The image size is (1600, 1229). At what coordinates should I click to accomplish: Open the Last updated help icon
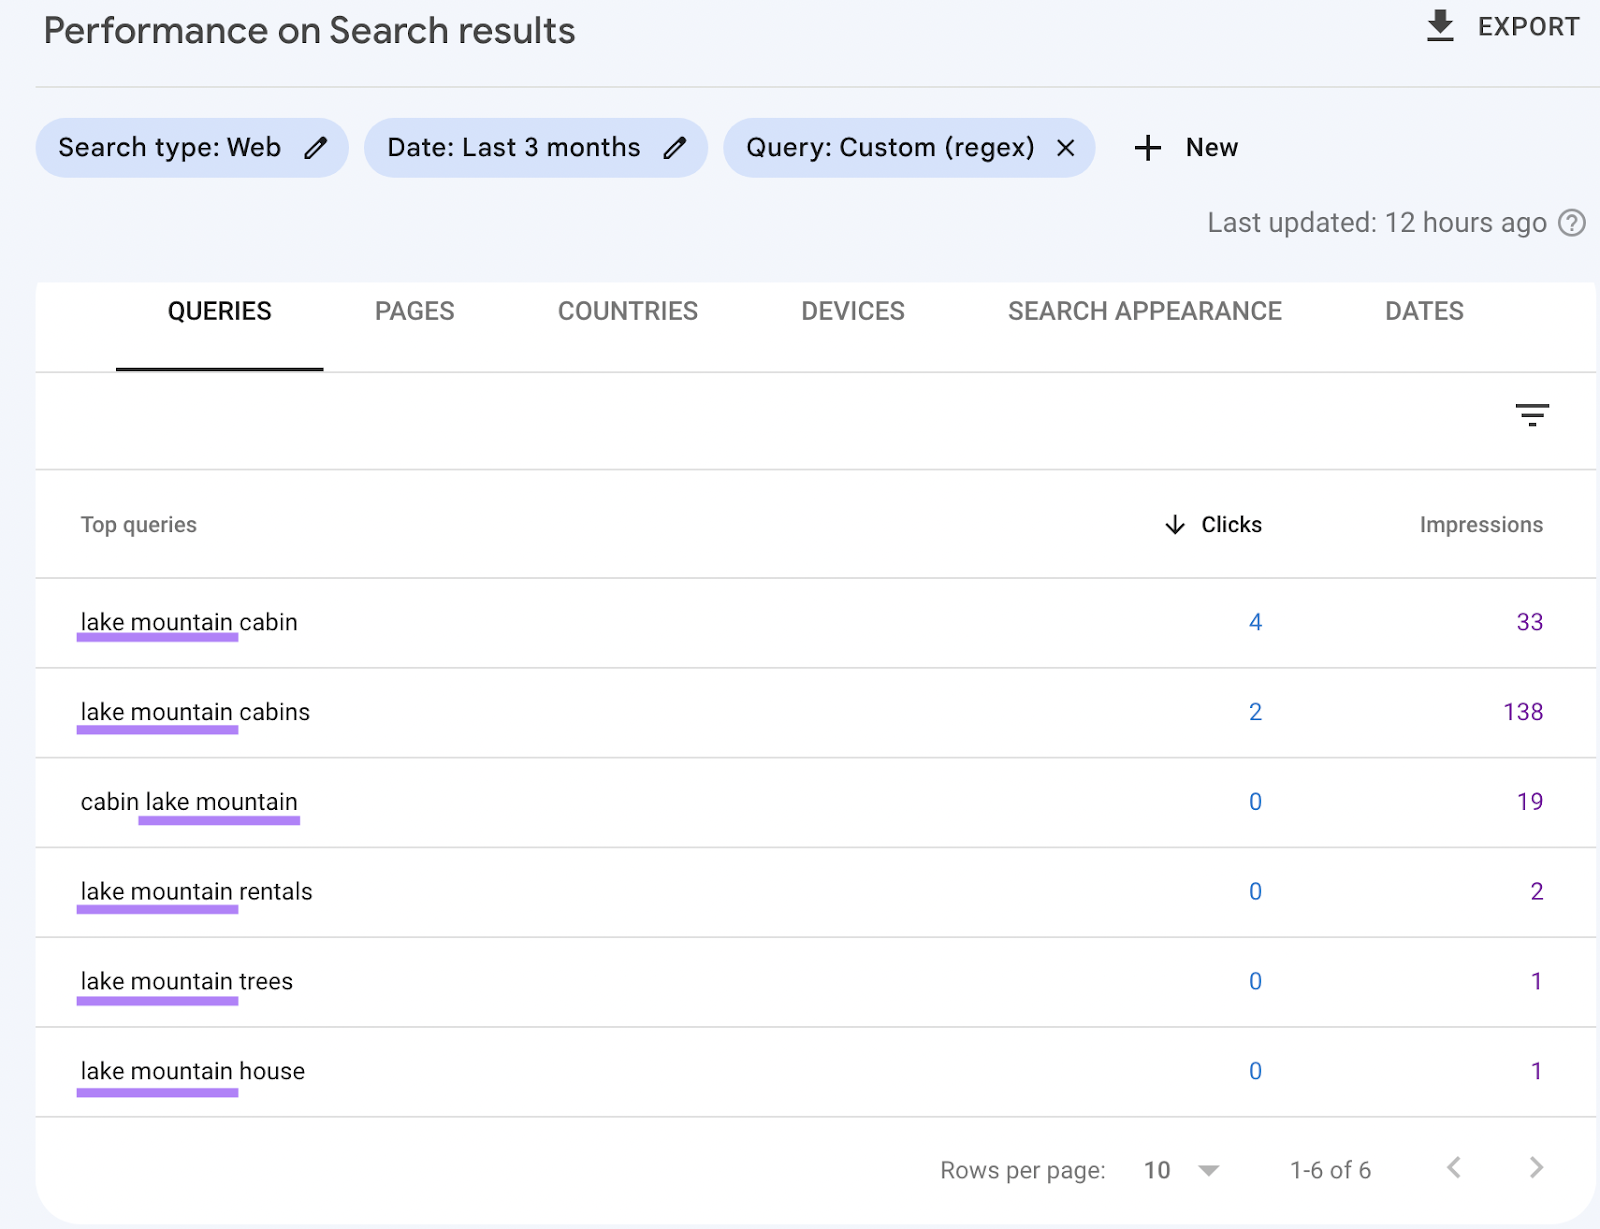(1572, 223)
